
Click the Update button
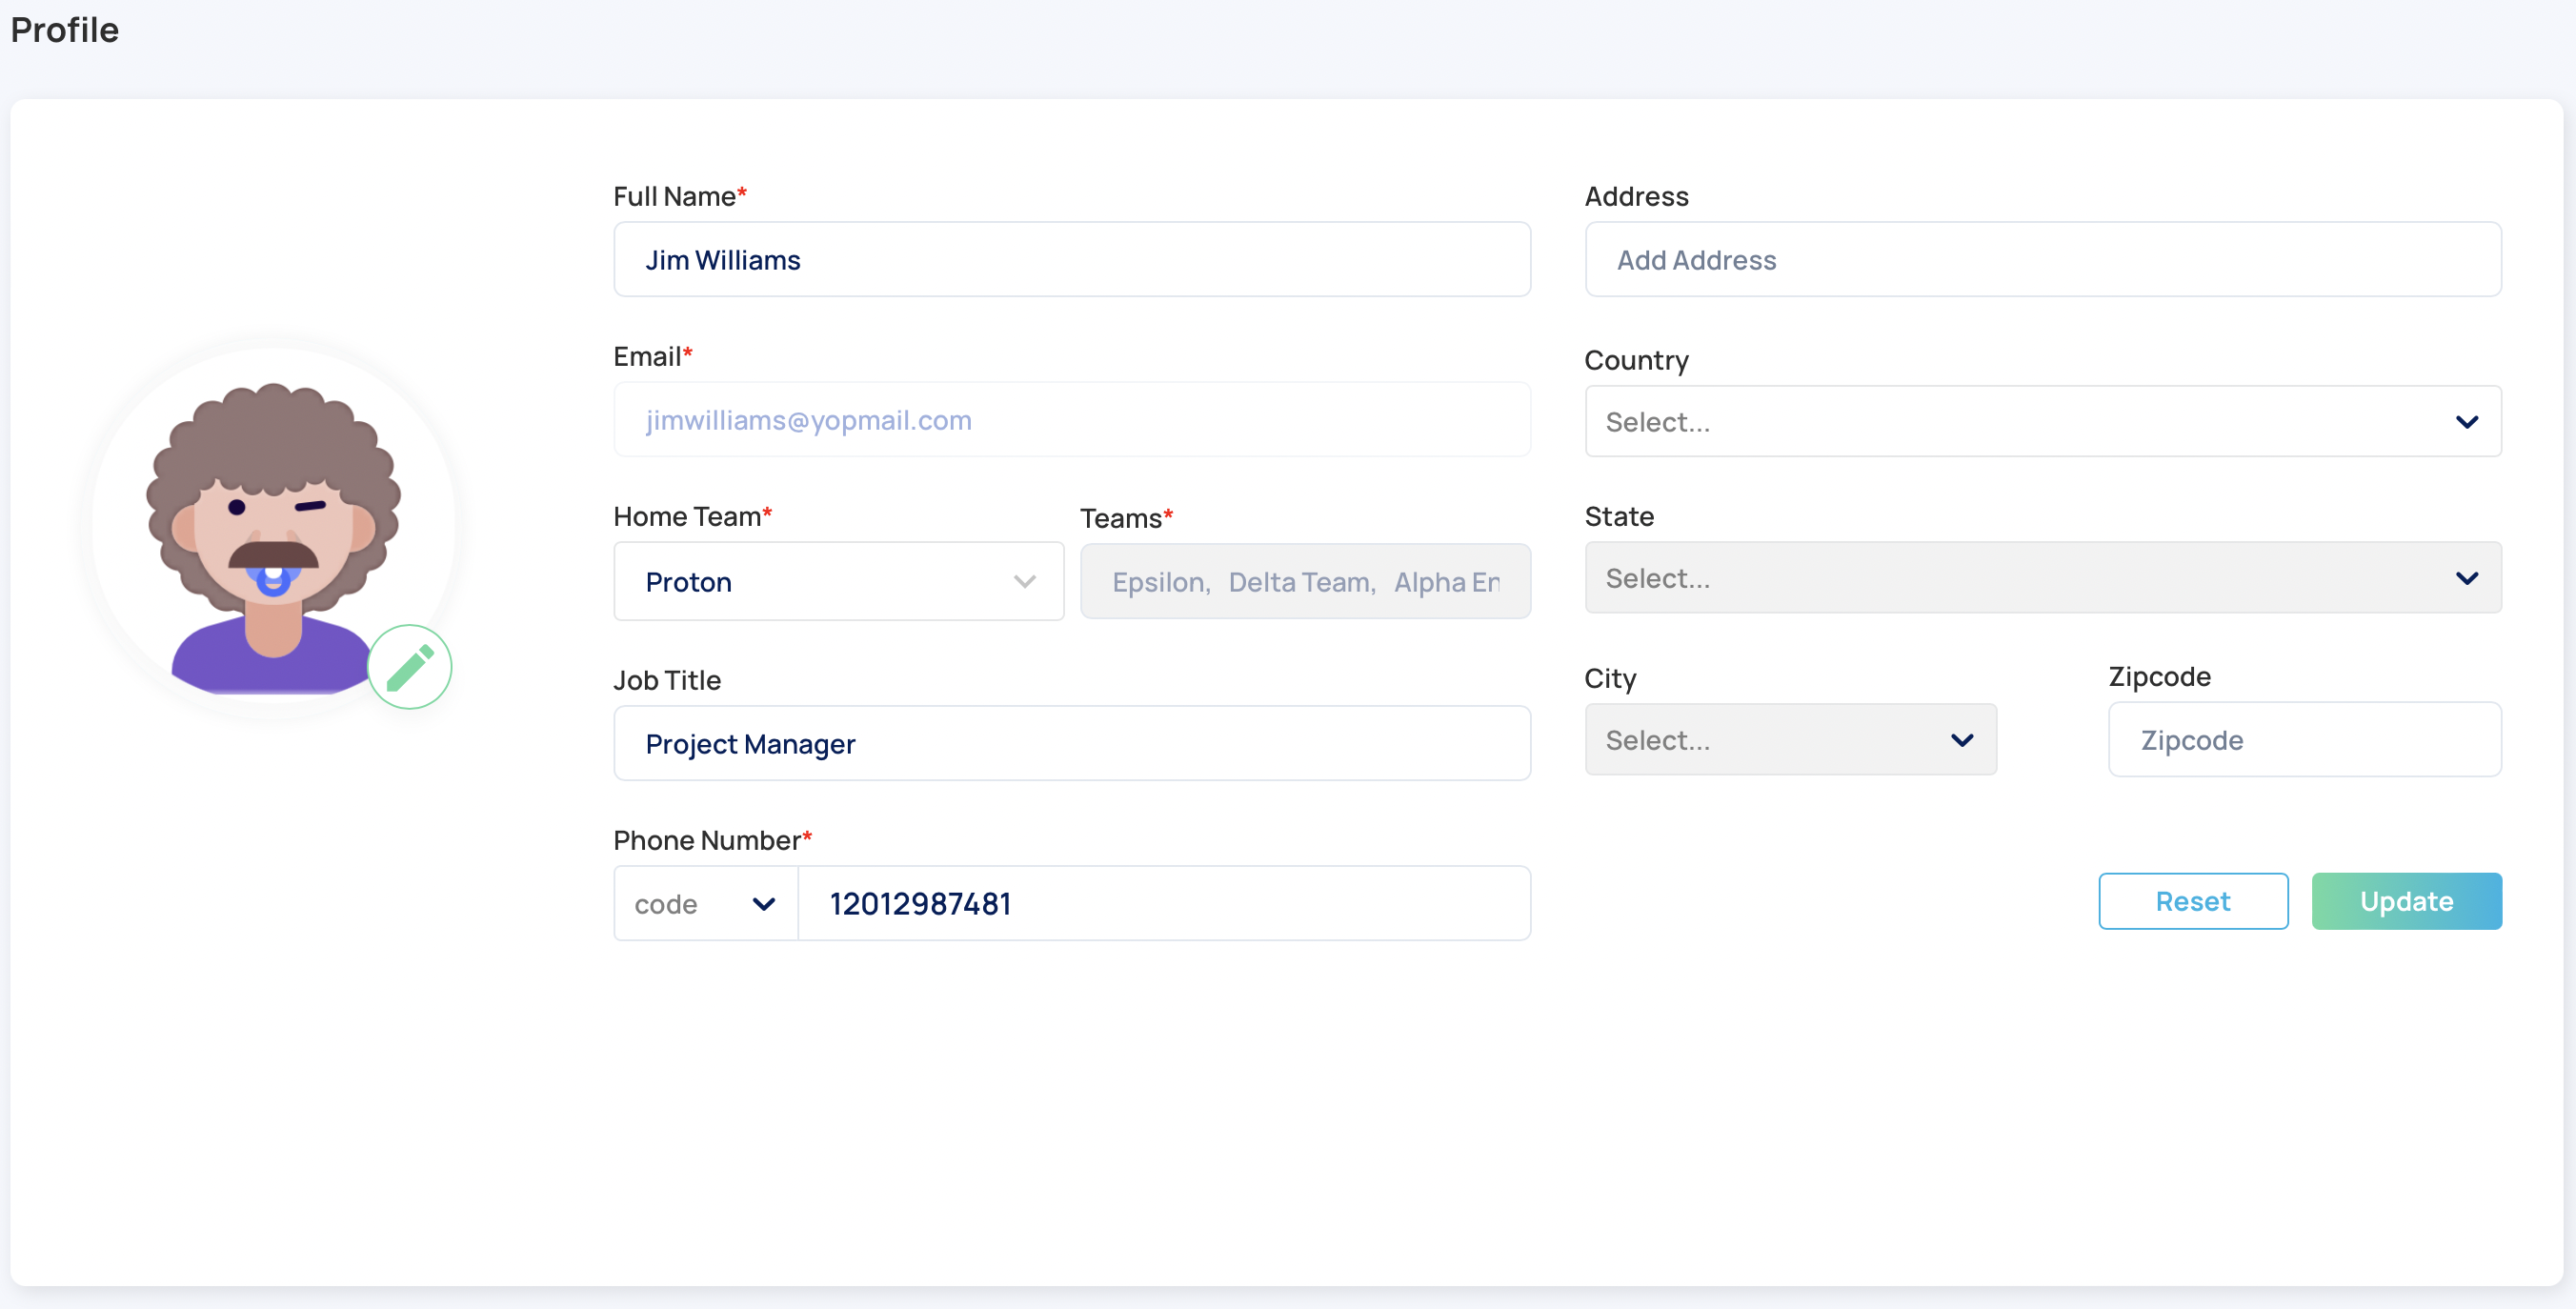tap(2406, 900)
